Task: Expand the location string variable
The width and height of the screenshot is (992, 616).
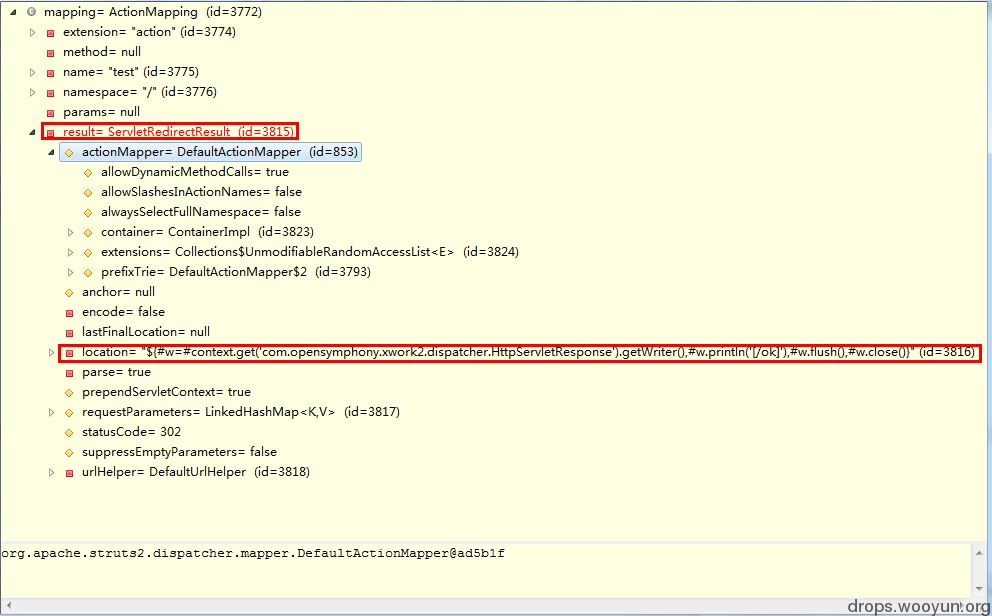Action: click(52, 353)
